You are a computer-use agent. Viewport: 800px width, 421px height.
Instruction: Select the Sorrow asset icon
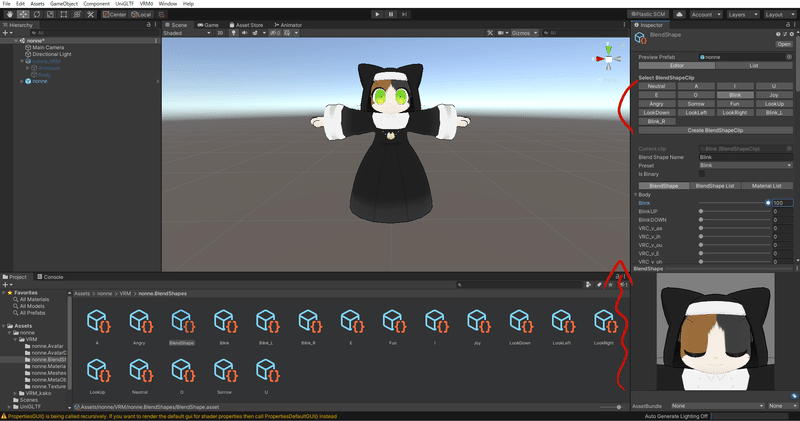pyautogui.click(x=224, y=370)
